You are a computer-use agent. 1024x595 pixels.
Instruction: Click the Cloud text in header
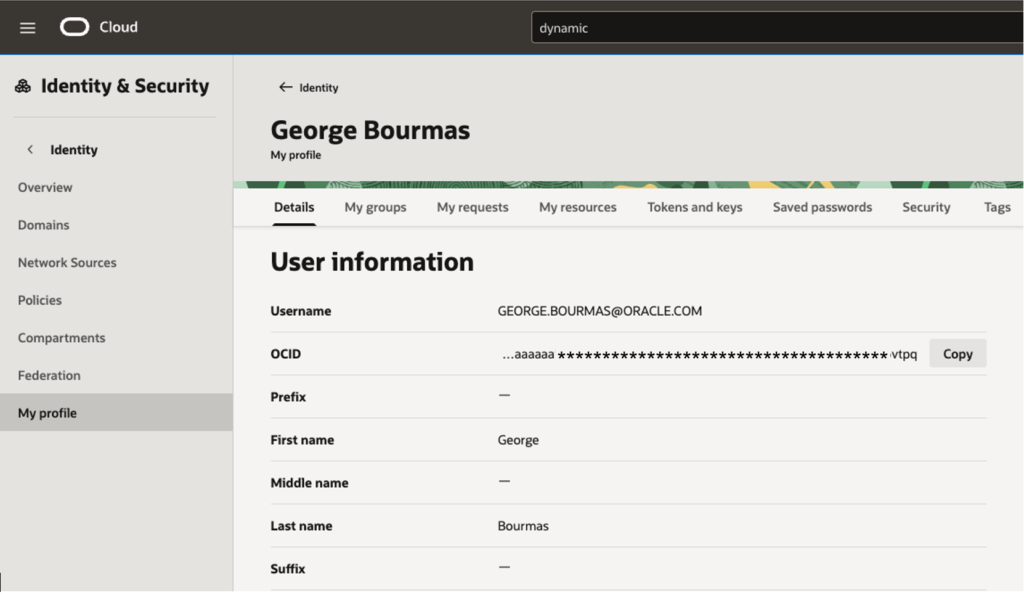[x=118, y=27]
